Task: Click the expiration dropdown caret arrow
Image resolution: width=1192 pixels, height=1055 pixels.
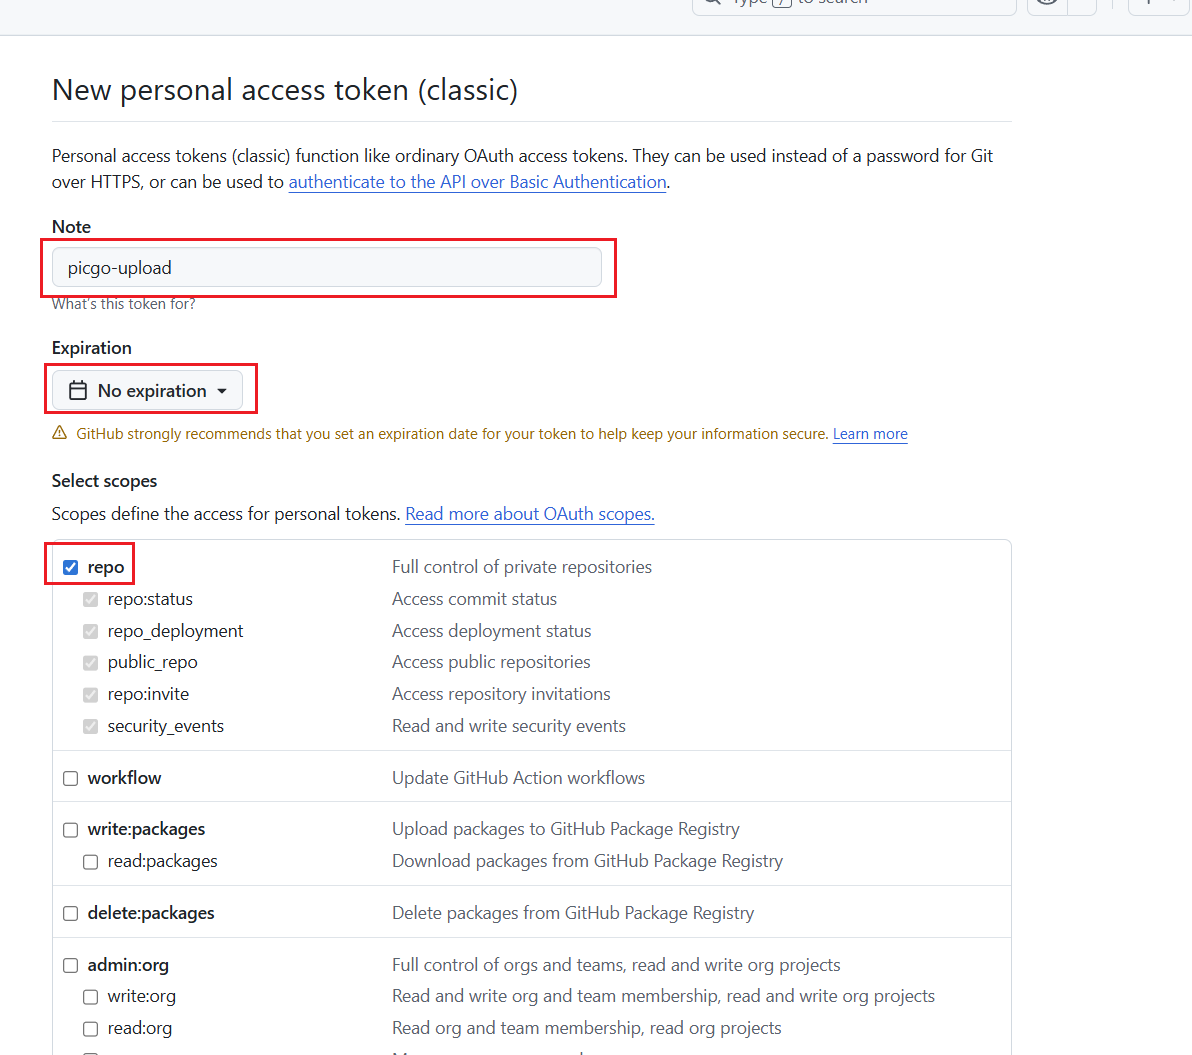Action: click(222, 391)
